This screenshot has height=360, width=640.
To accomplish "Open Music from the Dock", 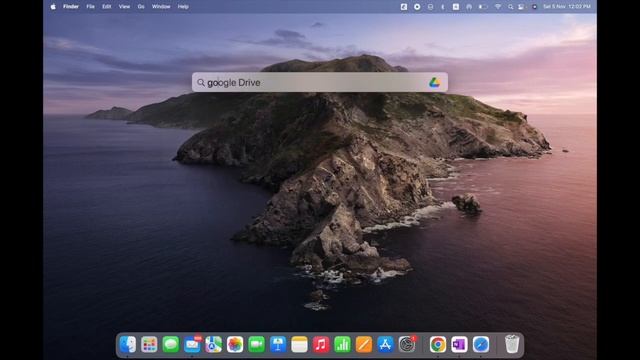I will point(321,344).
